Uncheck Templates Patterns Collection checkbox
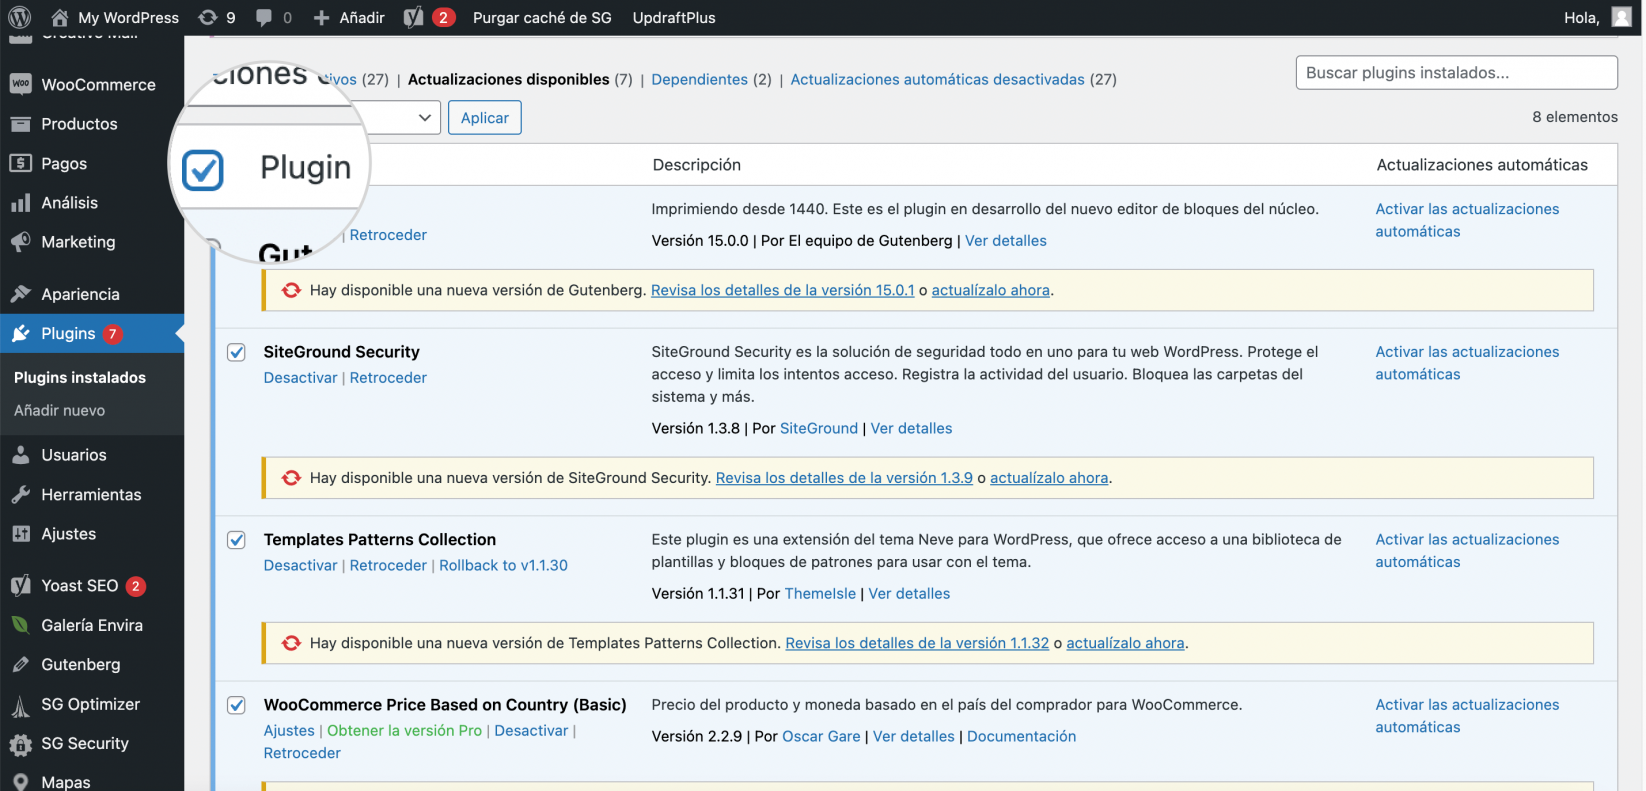 point(236,540)
